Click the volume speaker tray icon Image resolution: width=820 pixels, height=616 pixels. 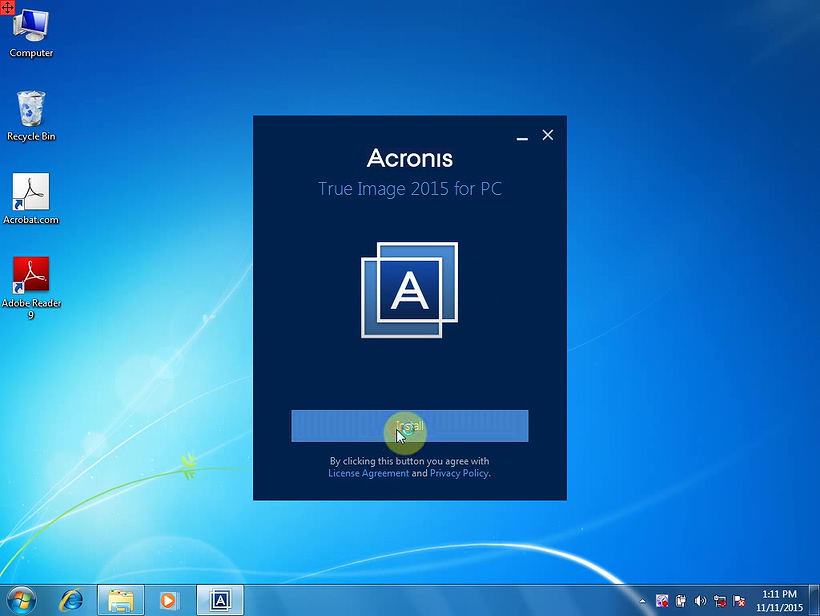700,601
